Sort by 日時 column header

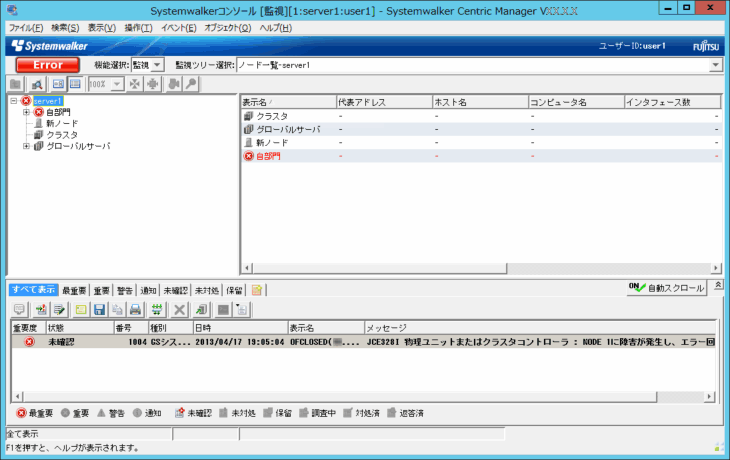click(x=240, y=328)
